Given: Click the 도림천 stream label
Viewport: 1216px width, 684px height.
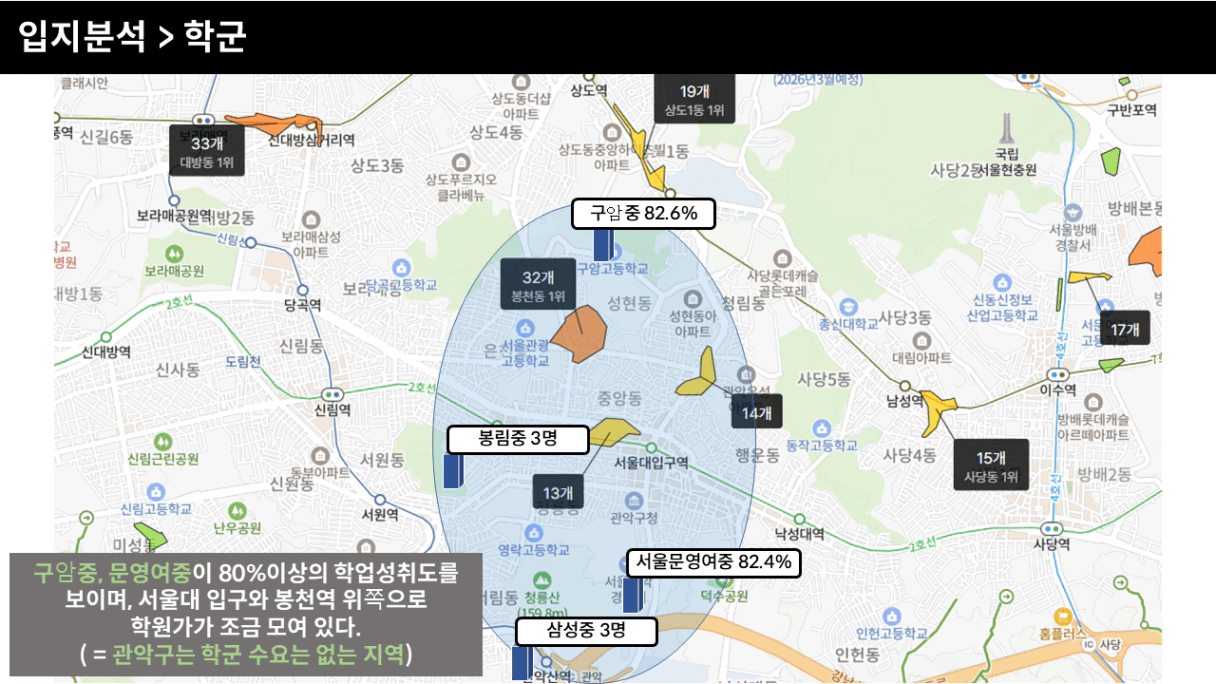Looking at the screenshot, I should pyautogui.click(x=242, y=360).
